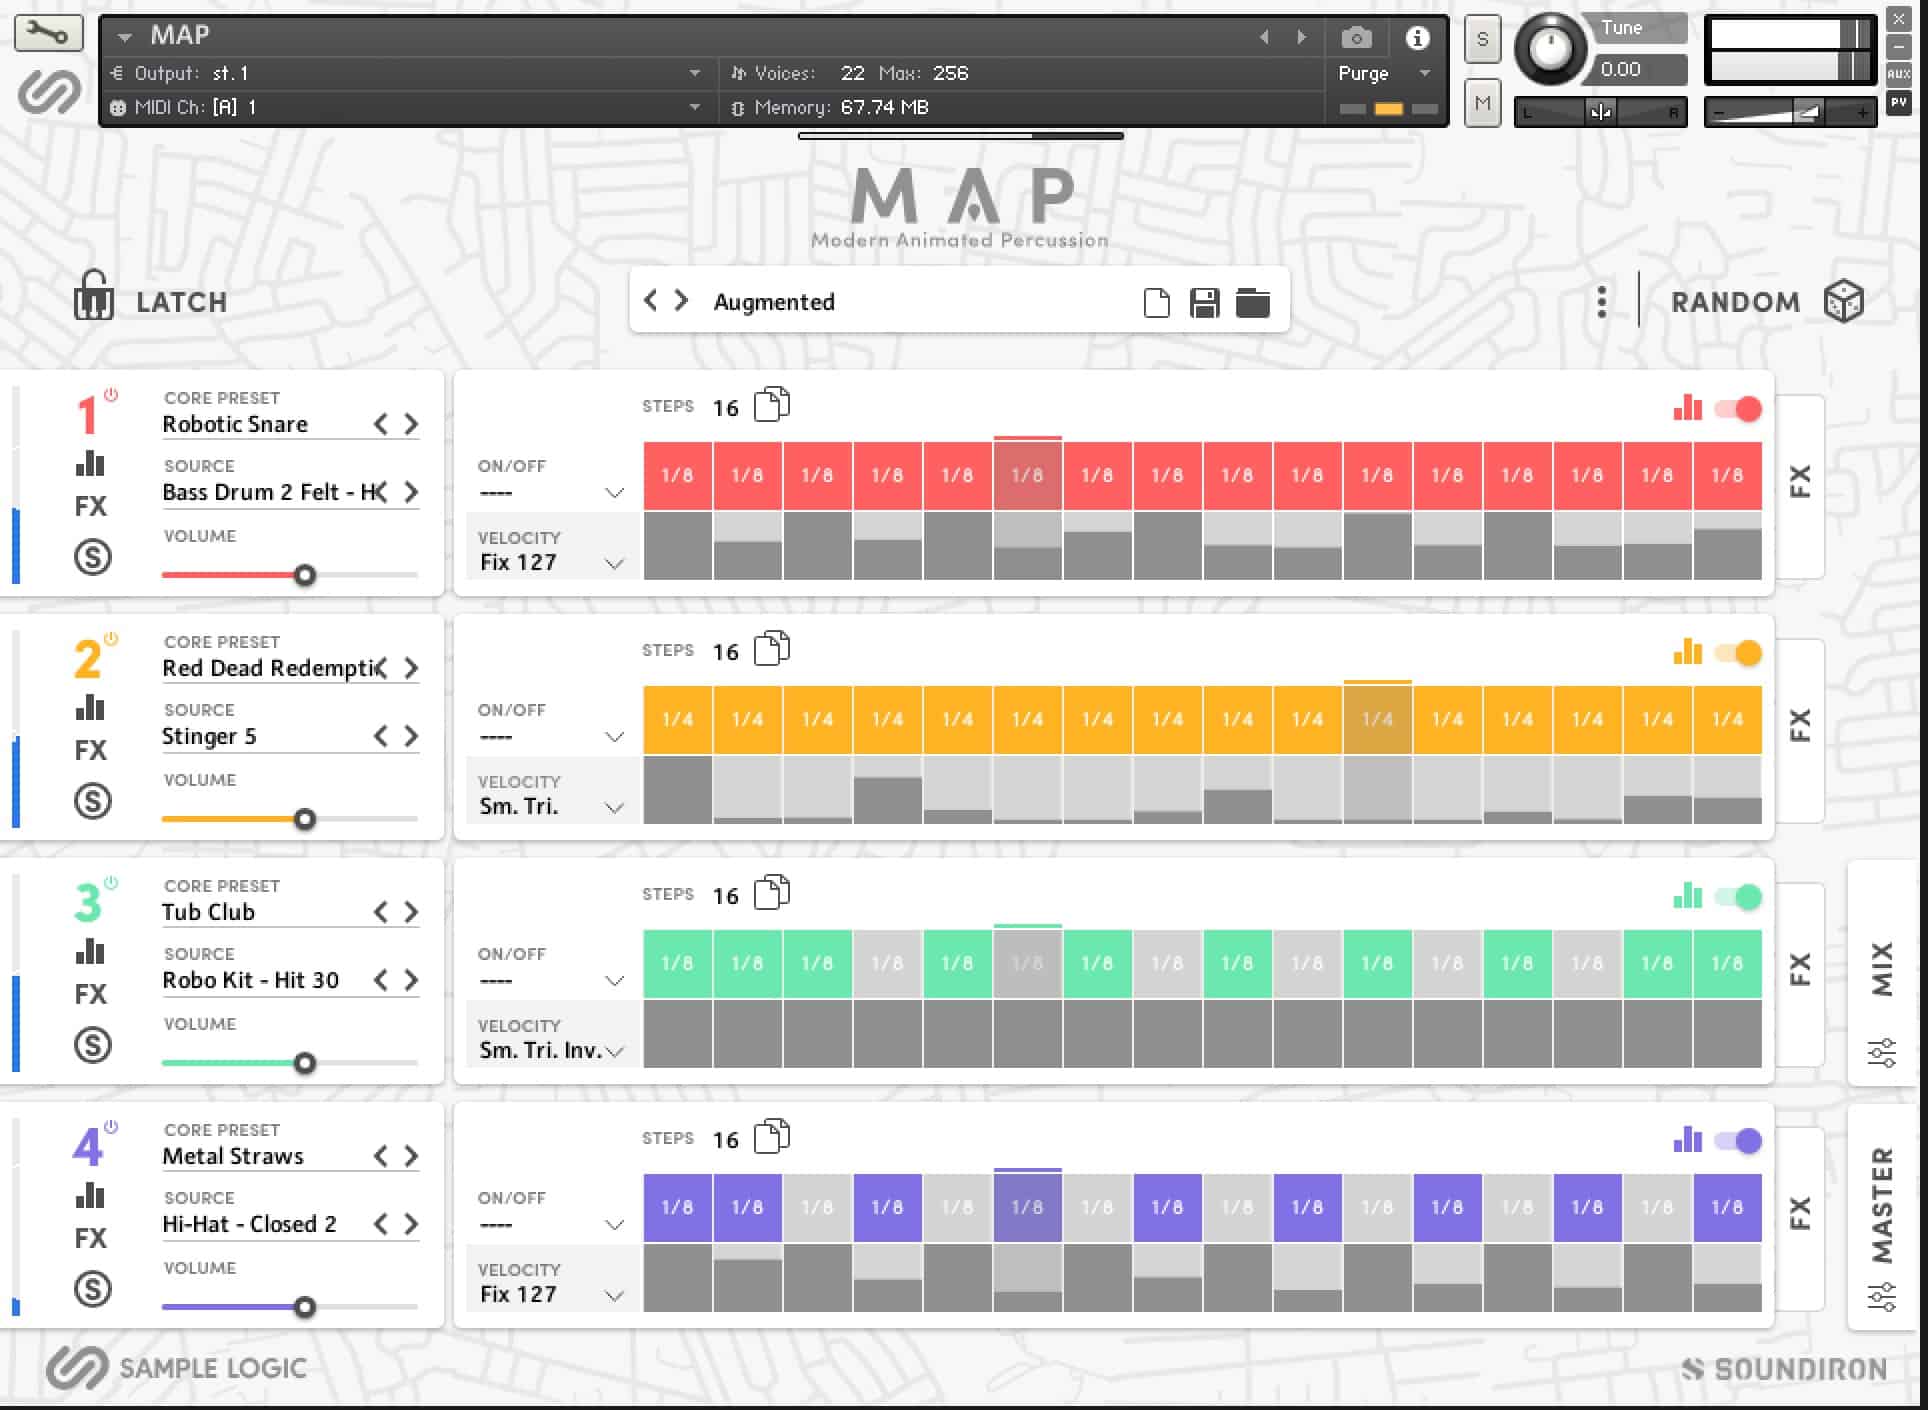Click the RANDOM button to randomize

(x=1735, y=301)
